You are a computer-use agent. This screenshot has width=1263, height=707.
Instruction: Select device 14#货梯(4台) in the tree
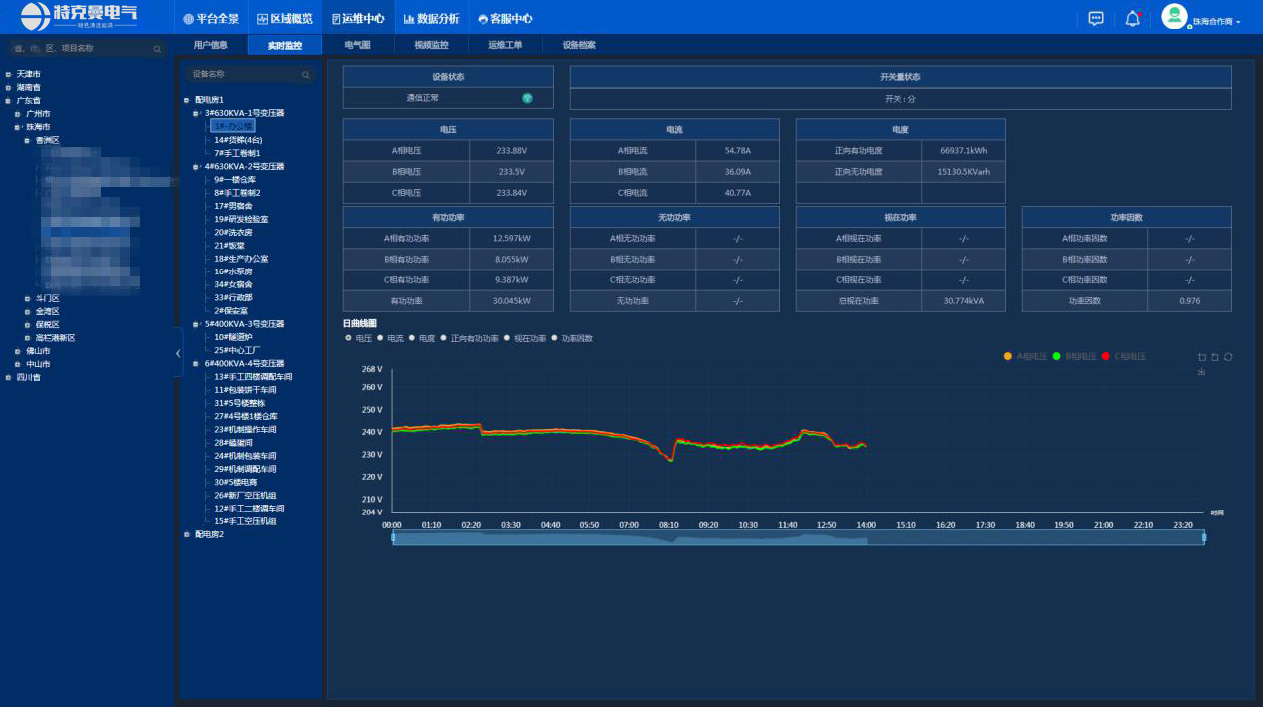coord(237,140)
